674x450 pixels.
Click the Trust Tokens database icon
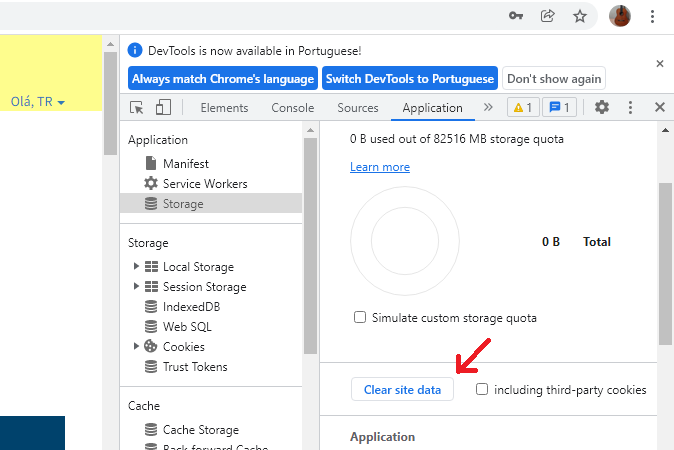151,366
